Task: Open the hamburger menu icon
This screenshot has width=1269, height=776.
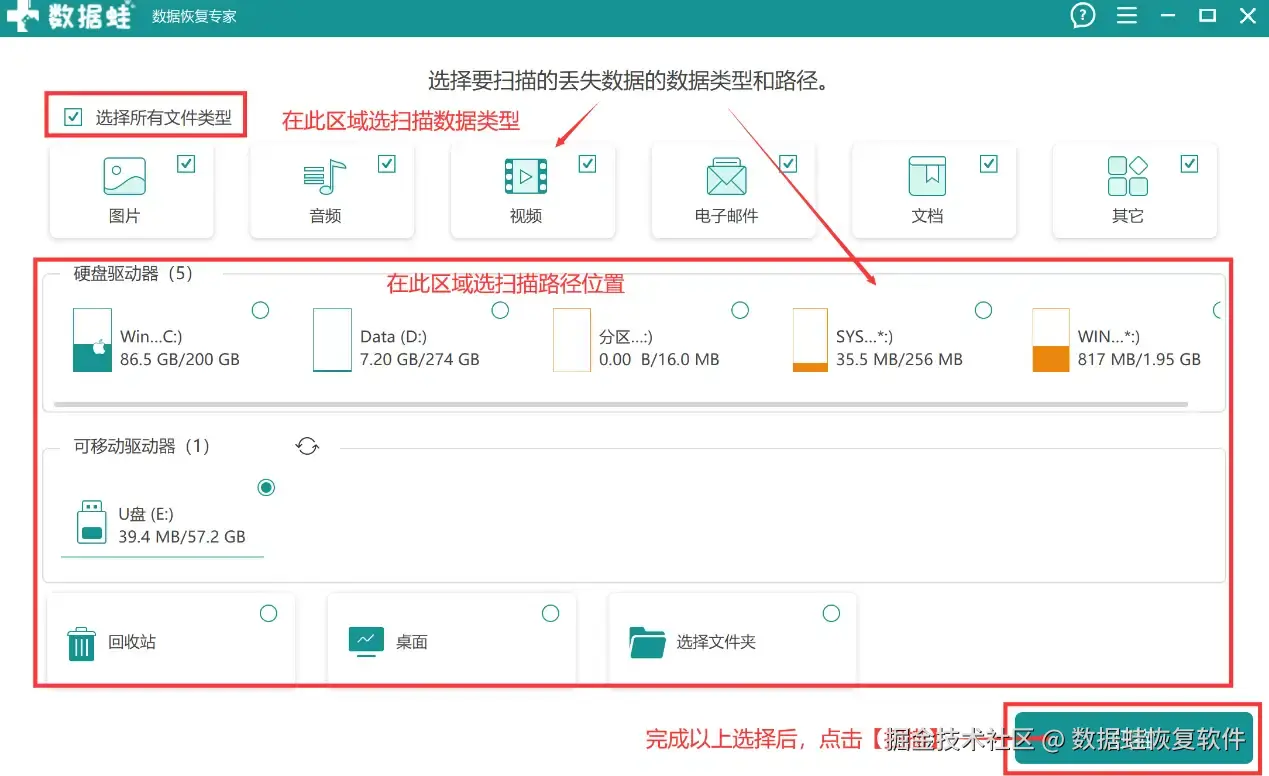Action: (1127, 16)
